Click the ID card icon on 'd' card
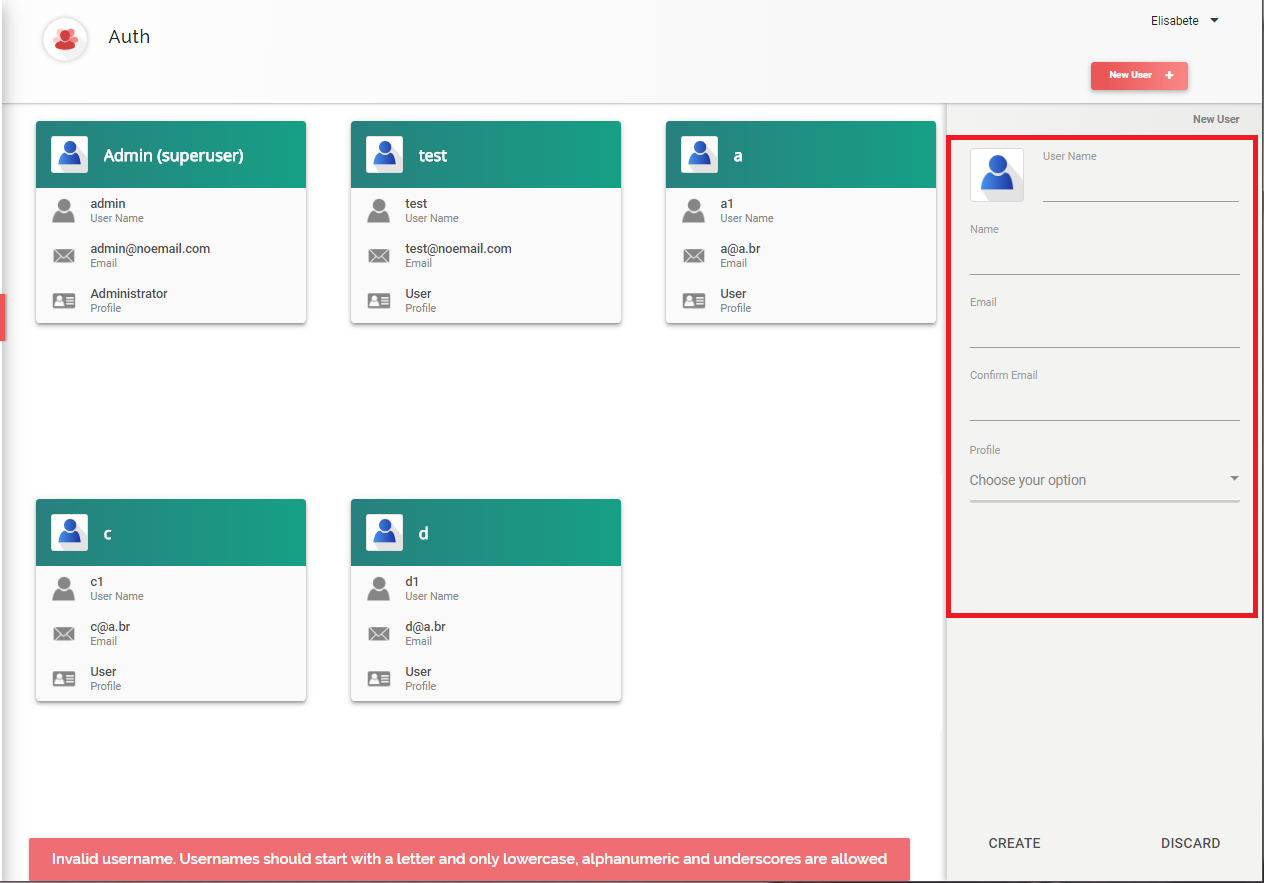Screen dimensions: 1264x883 click(379, 678)
